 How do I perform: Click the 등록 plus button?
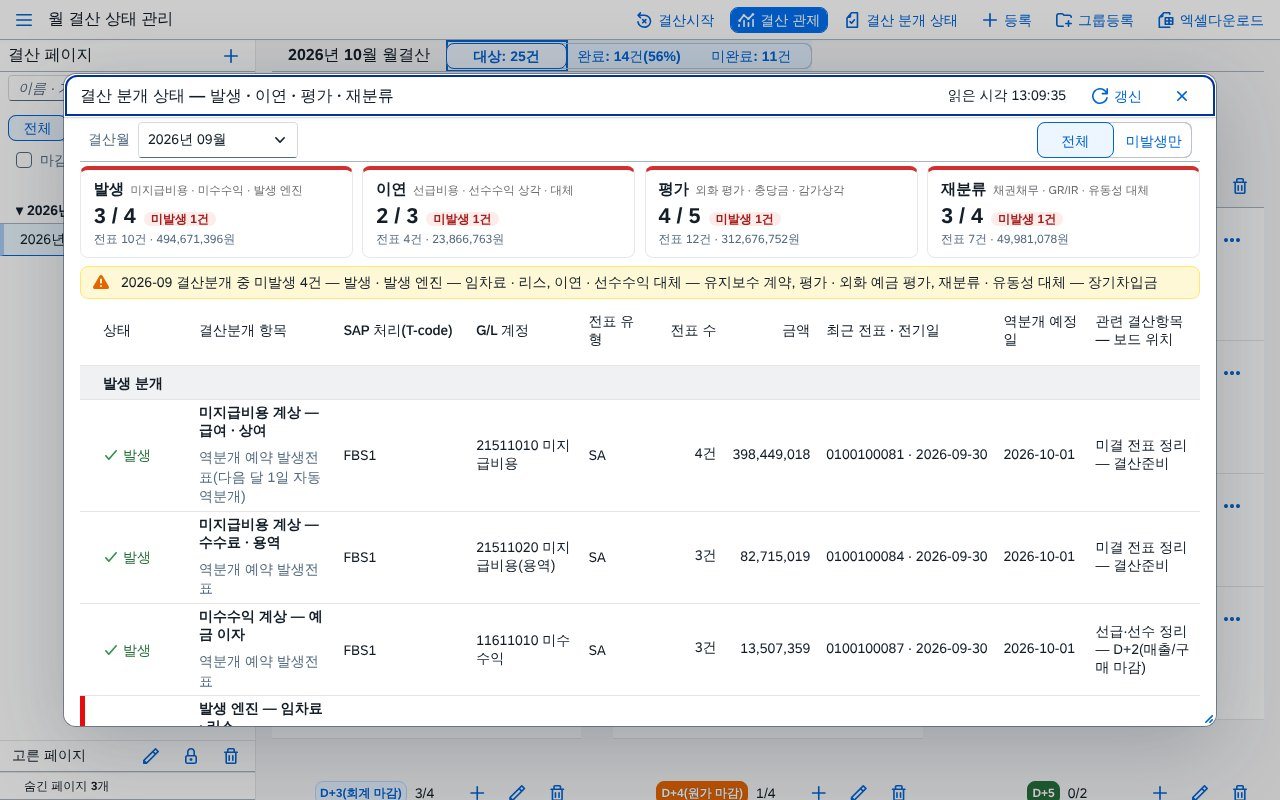tap(1007, 20)
